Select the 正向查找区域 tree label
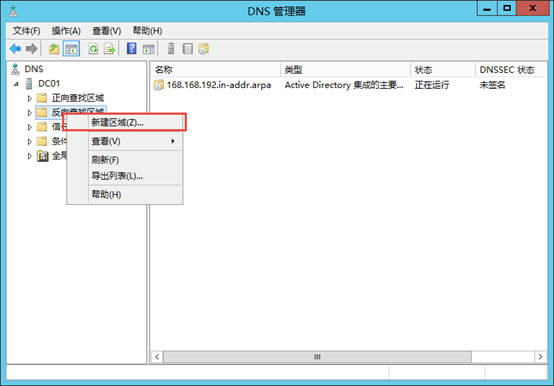 point(78,98)
